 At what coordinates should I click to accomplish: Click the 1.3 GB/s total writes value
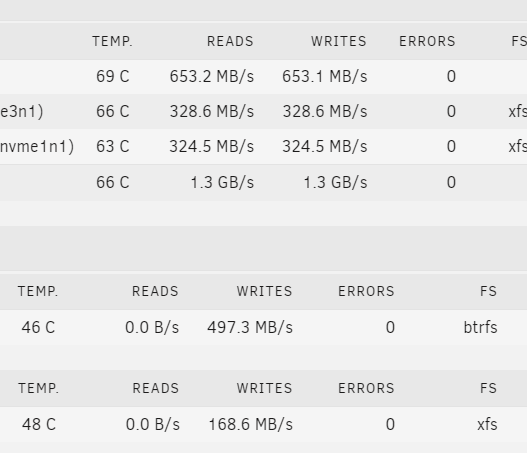click(x=335, y=182)
